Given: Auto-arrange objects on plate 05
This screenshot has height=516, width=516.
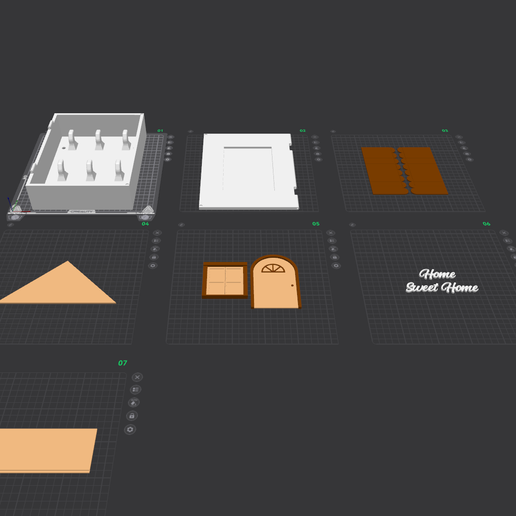Looking at the screenshot, I should click(332, 241).
